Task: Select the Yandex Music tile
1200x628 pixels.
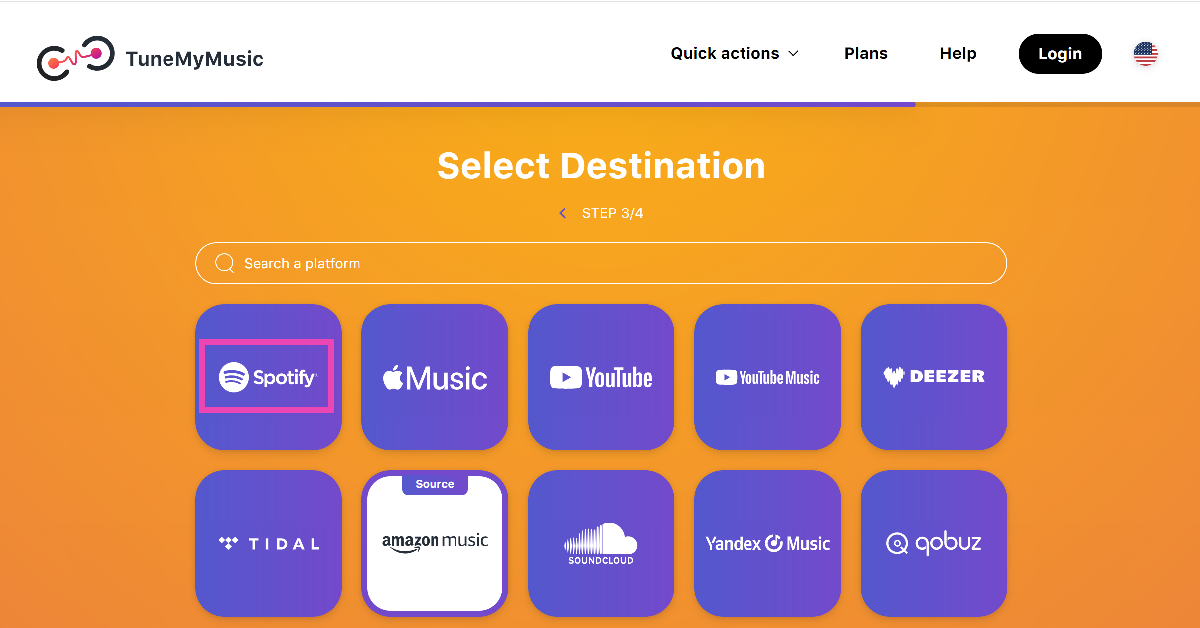Action: (x=767, y=543)
